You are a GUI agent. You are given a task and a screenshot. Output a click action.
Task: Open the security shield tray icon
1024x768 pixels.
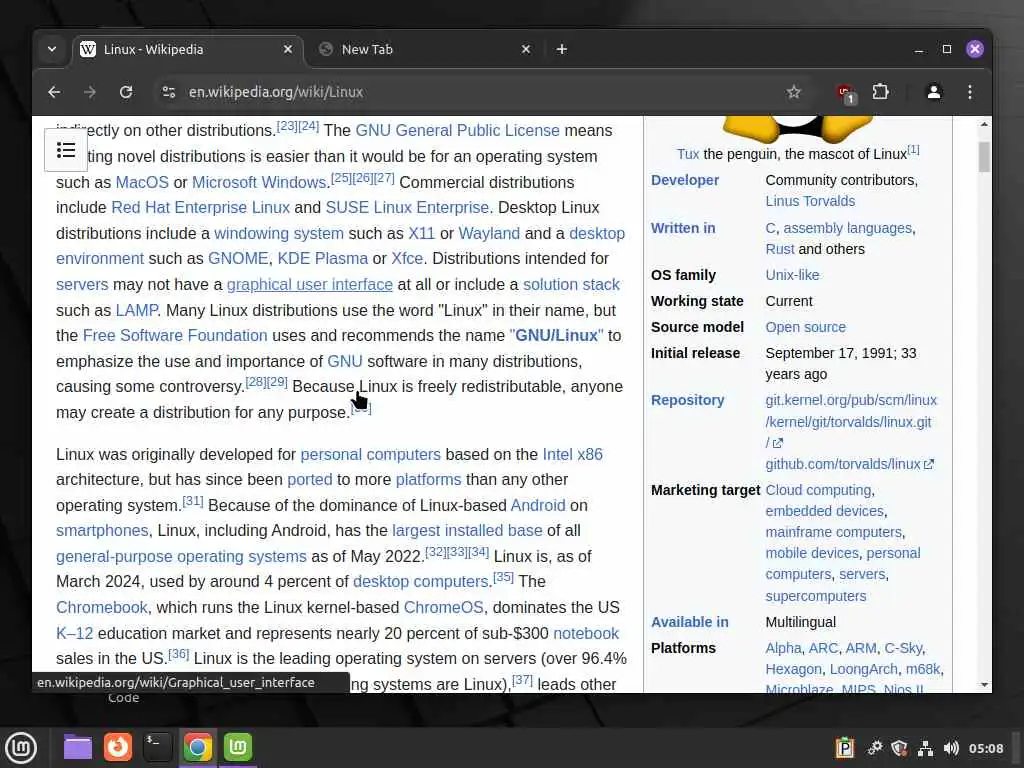point(899,748)
